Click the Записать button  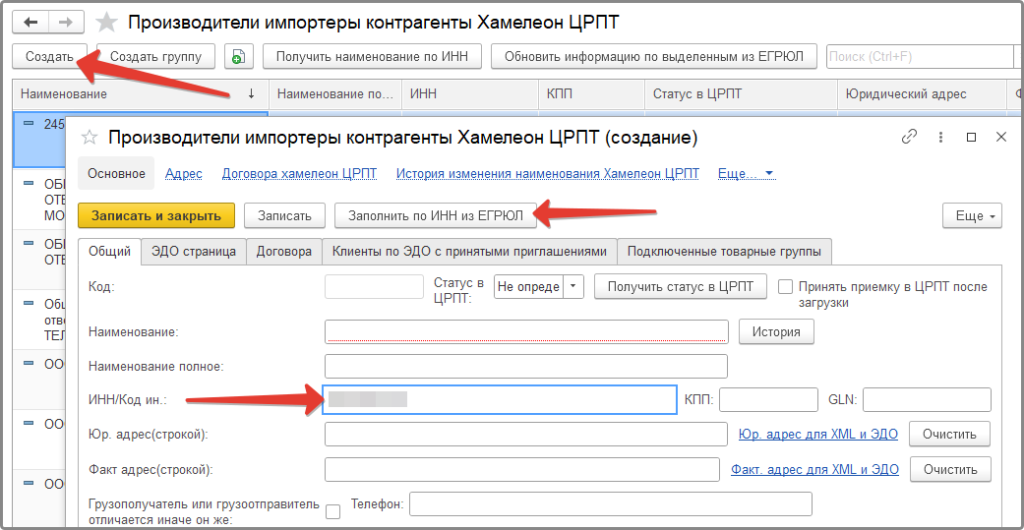coord(284,216)
